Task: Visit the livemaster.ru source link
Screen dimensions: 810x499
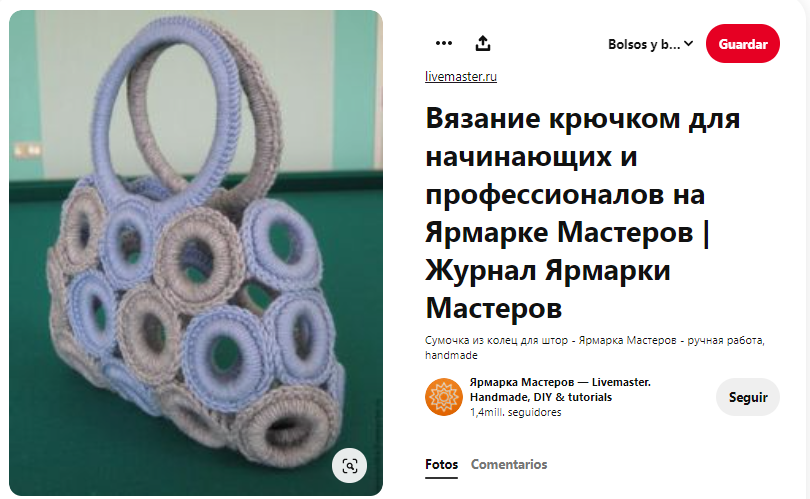Action: point(461,76)
